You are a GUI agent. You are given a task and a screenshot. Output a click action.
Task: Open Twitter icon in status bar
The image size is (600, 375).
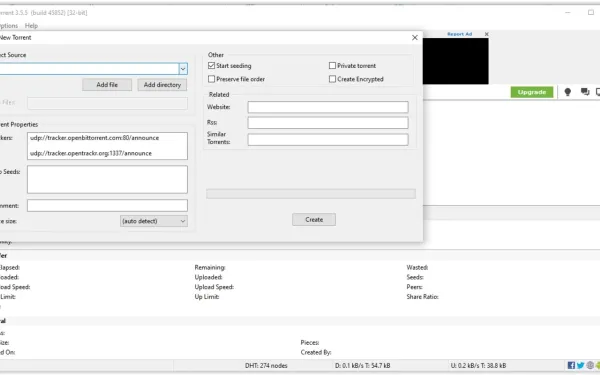[580, 365]
